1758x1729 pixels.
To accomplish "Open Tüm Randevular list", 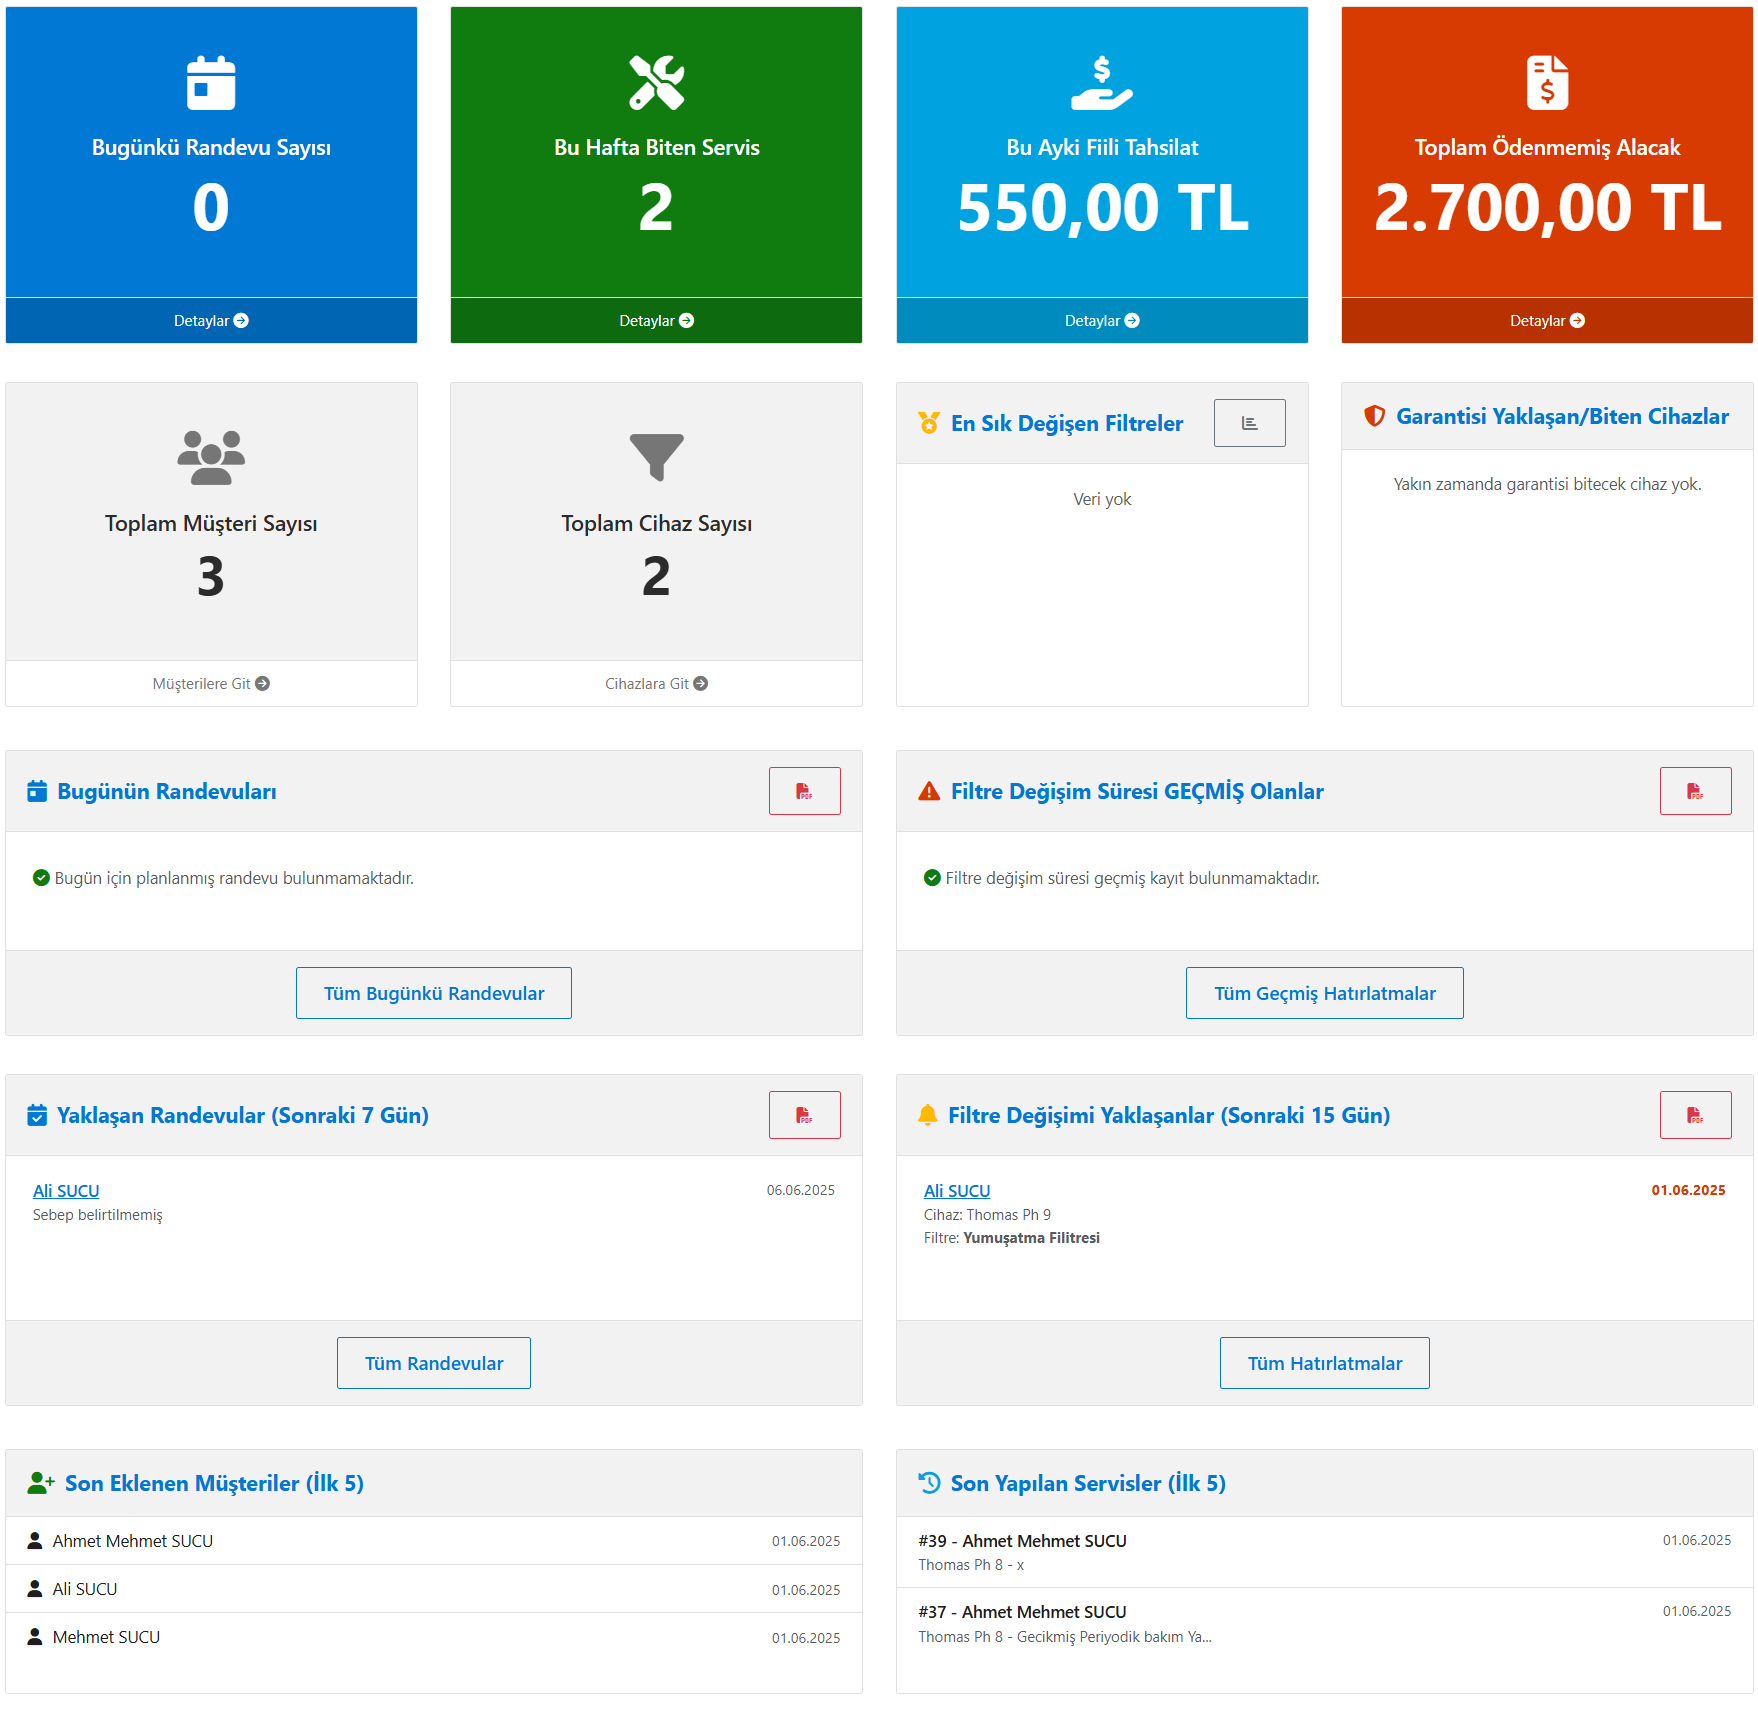I will (x=433, y=1363).
